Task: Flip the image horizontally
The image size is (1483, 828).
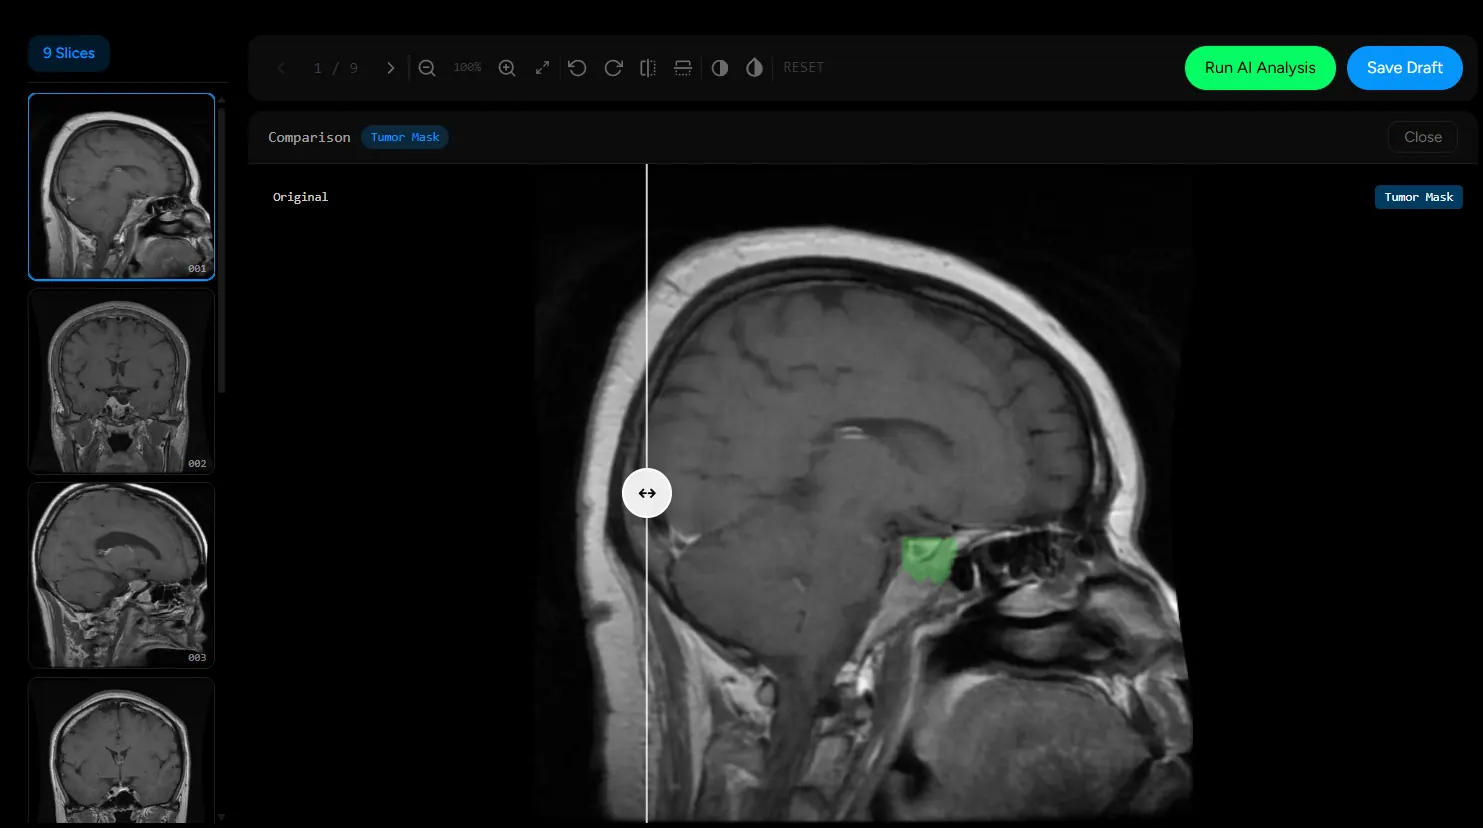Action: click(x=648, y=68)
